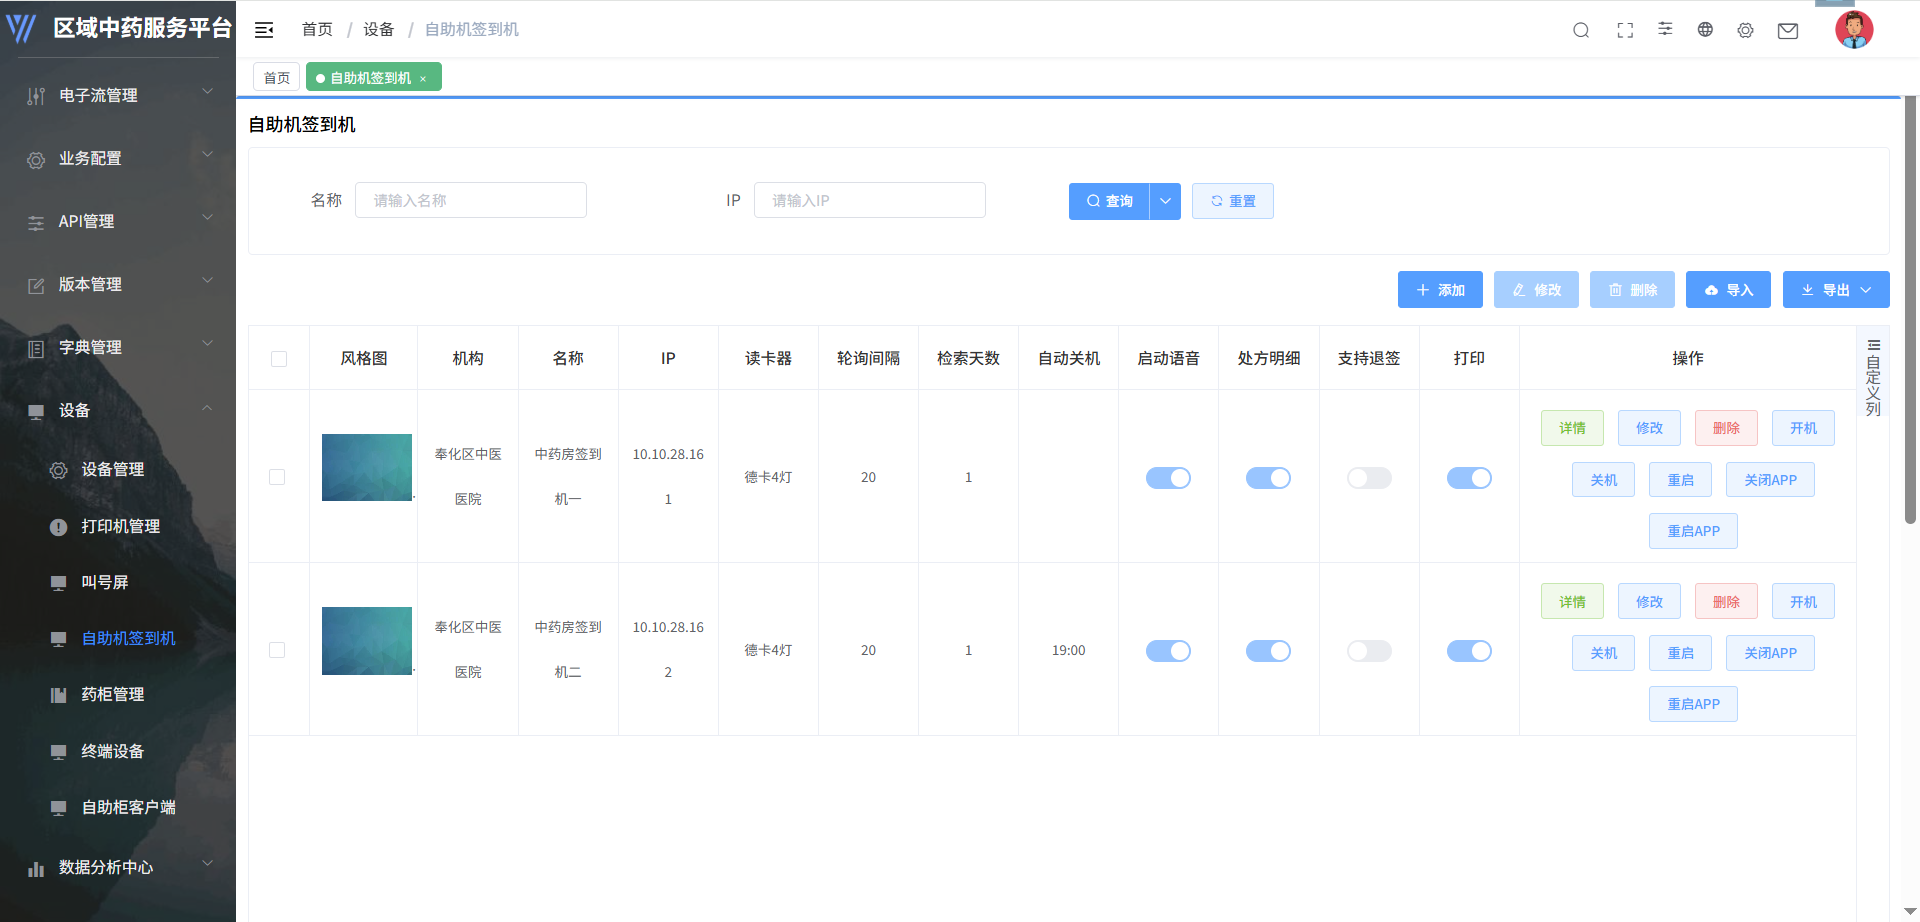Open 叫号屏 in the sidebar
The width and height of the screenshot is (1920, 922).
[105, 583]
